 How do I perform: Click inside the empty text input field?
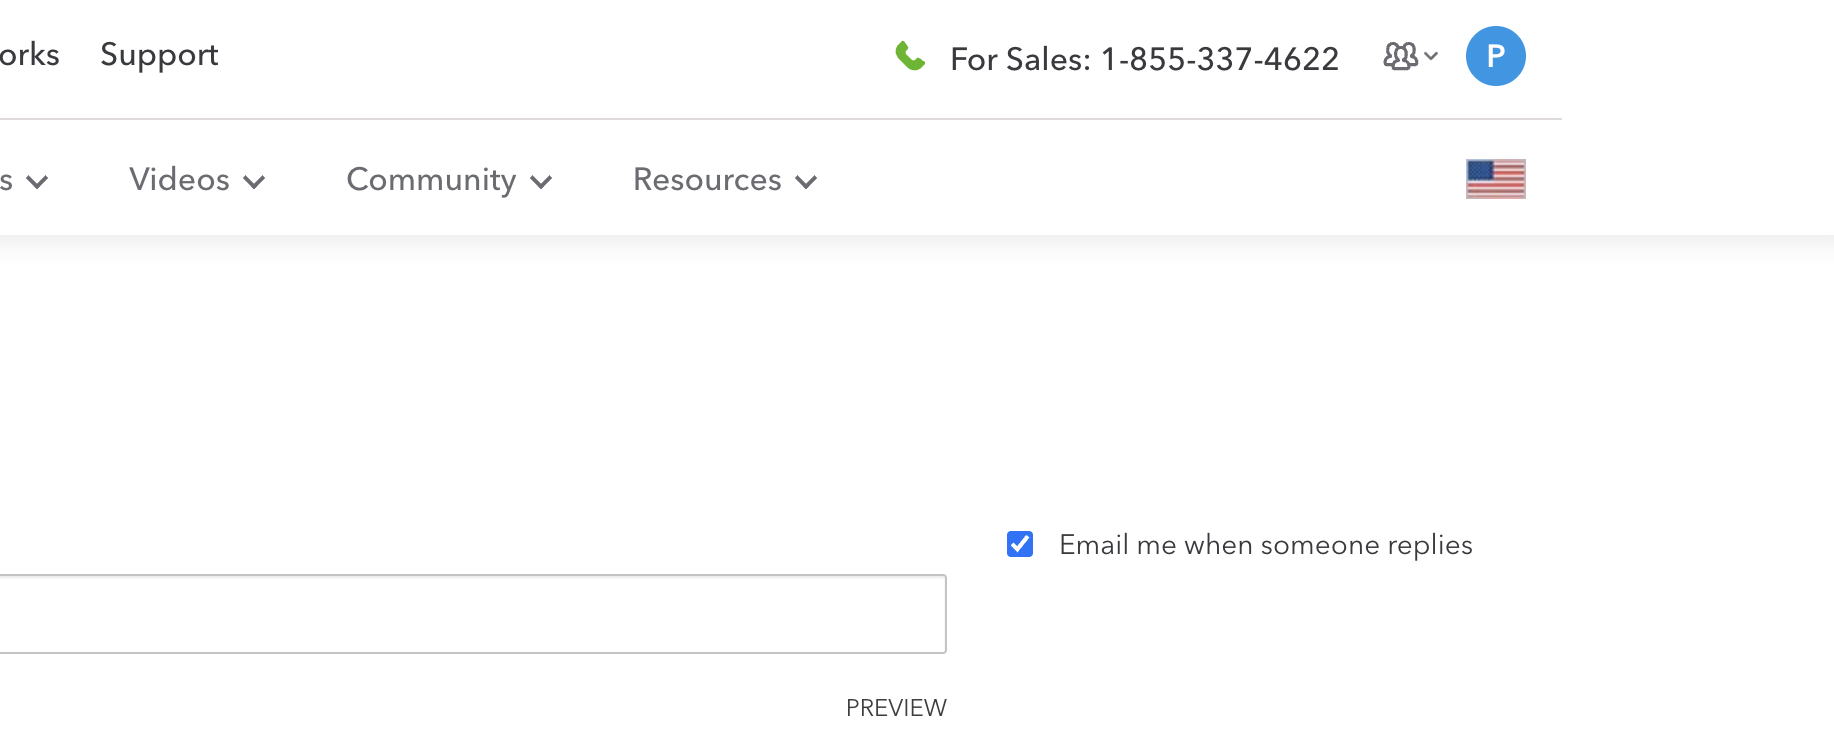point(470,614)
